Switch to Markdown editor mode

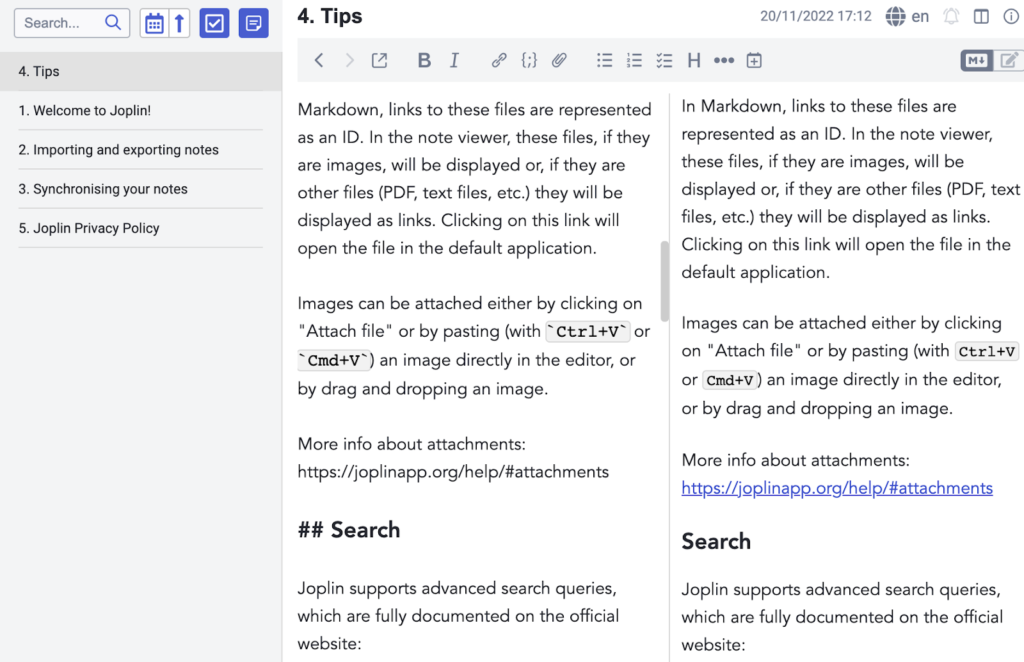pos(976,61)
